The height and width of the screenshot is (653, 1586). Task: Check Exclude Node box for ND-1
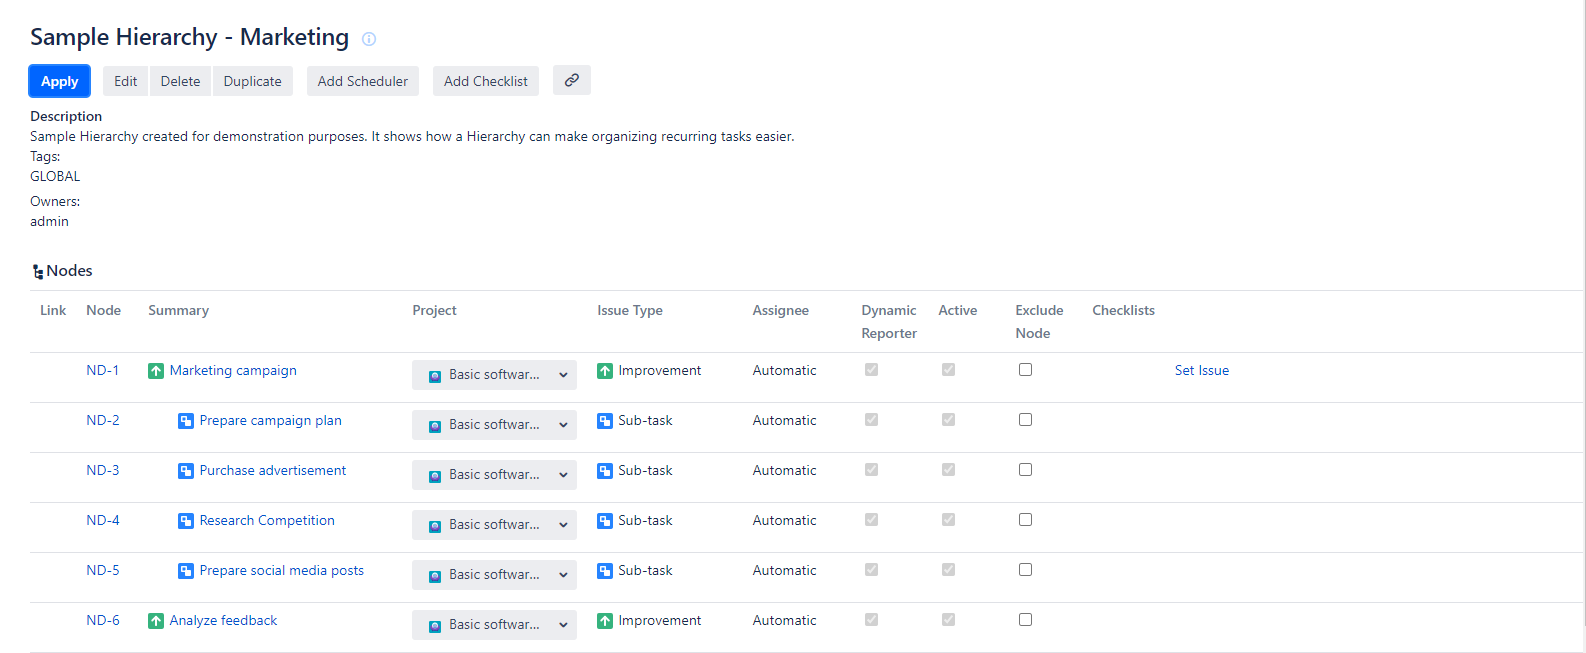coord(1025,370)
